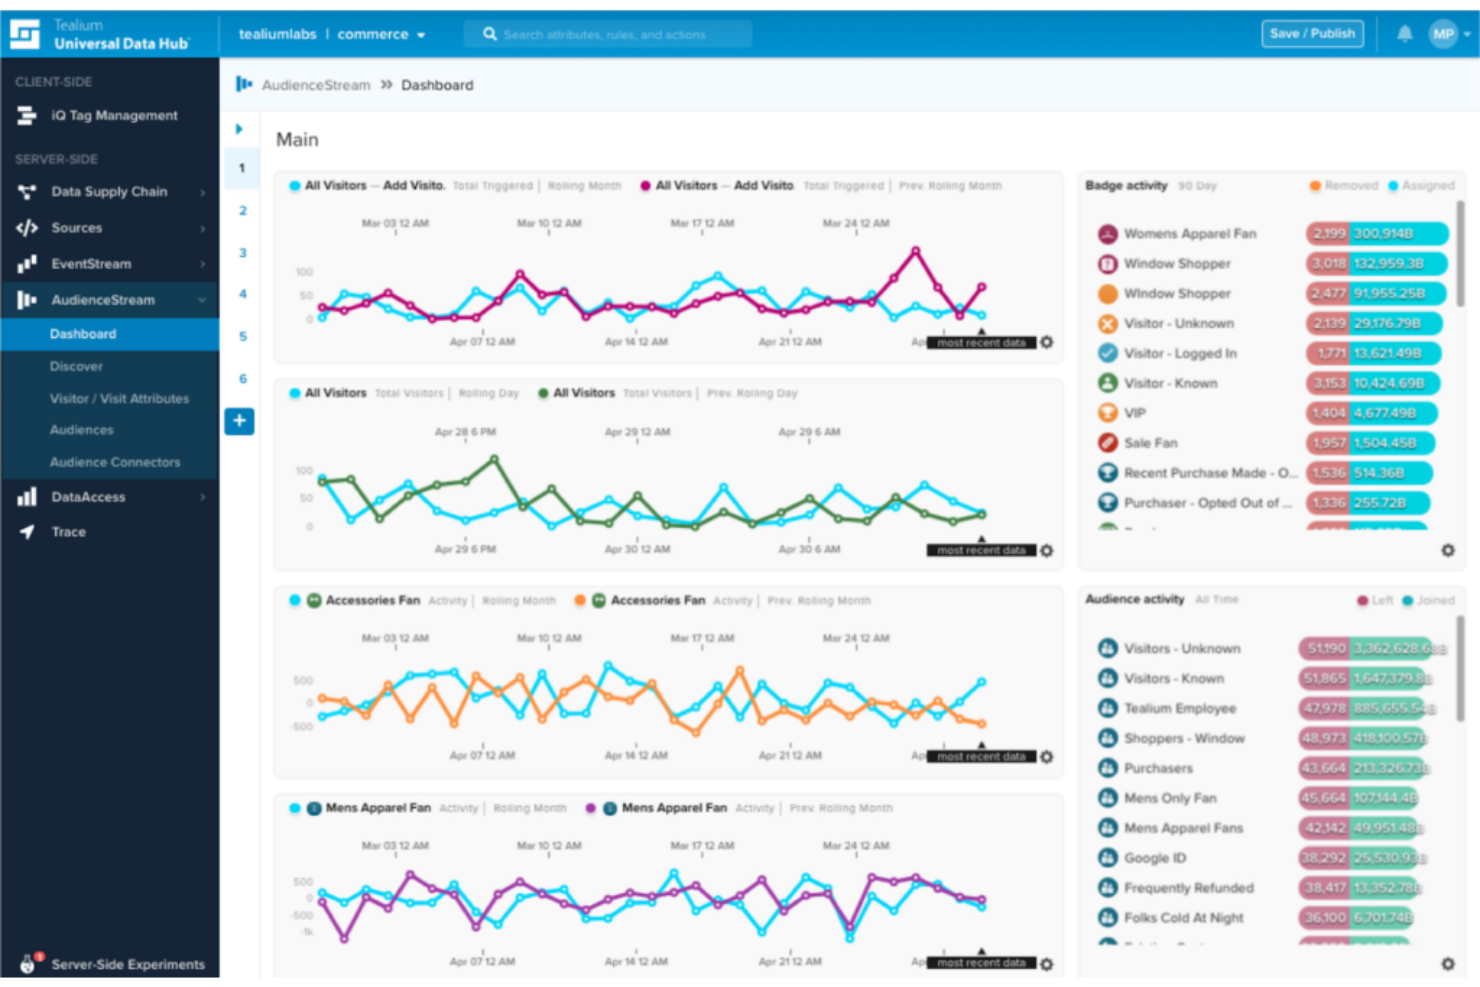Open the Audiences menu item
1480x987 pixels.
(82, 429)
